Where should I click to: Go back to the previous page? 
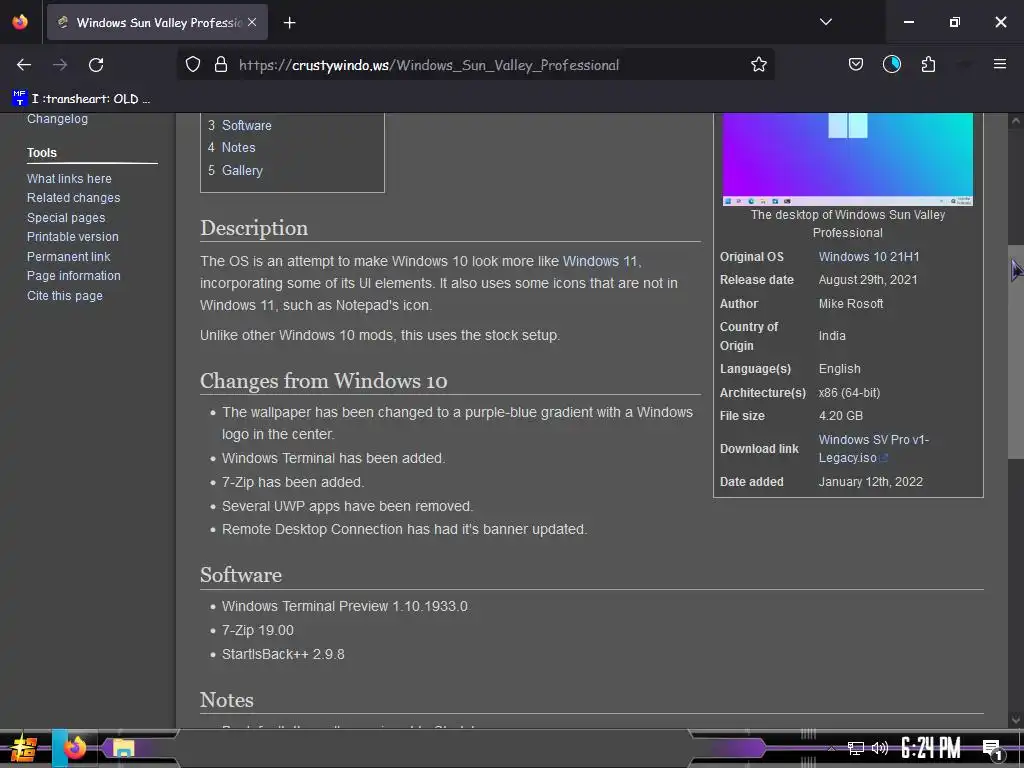[24, 65]
